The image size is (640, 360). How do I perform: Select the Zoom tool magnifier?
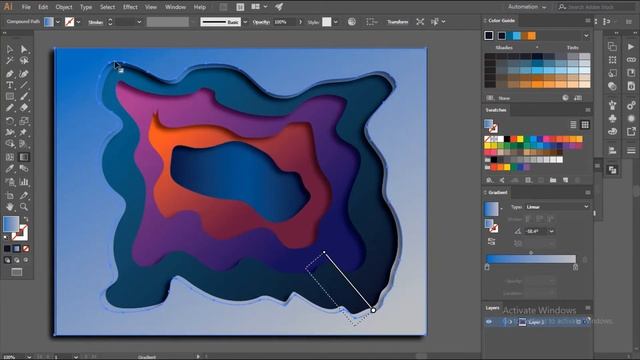pyautogui.click(x=24, y=207)
